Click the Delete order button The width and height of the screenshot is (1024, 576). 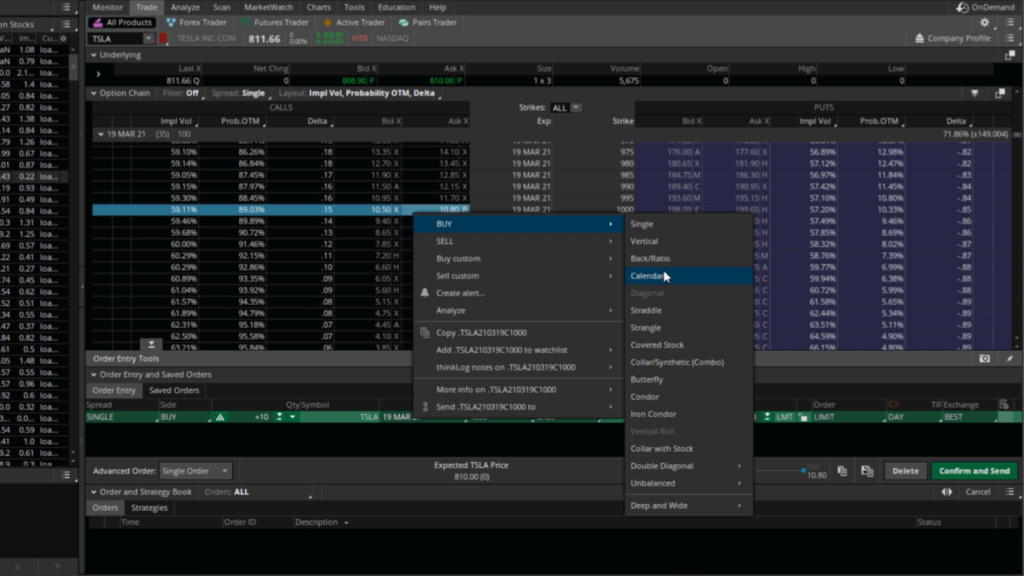[905, 471]
